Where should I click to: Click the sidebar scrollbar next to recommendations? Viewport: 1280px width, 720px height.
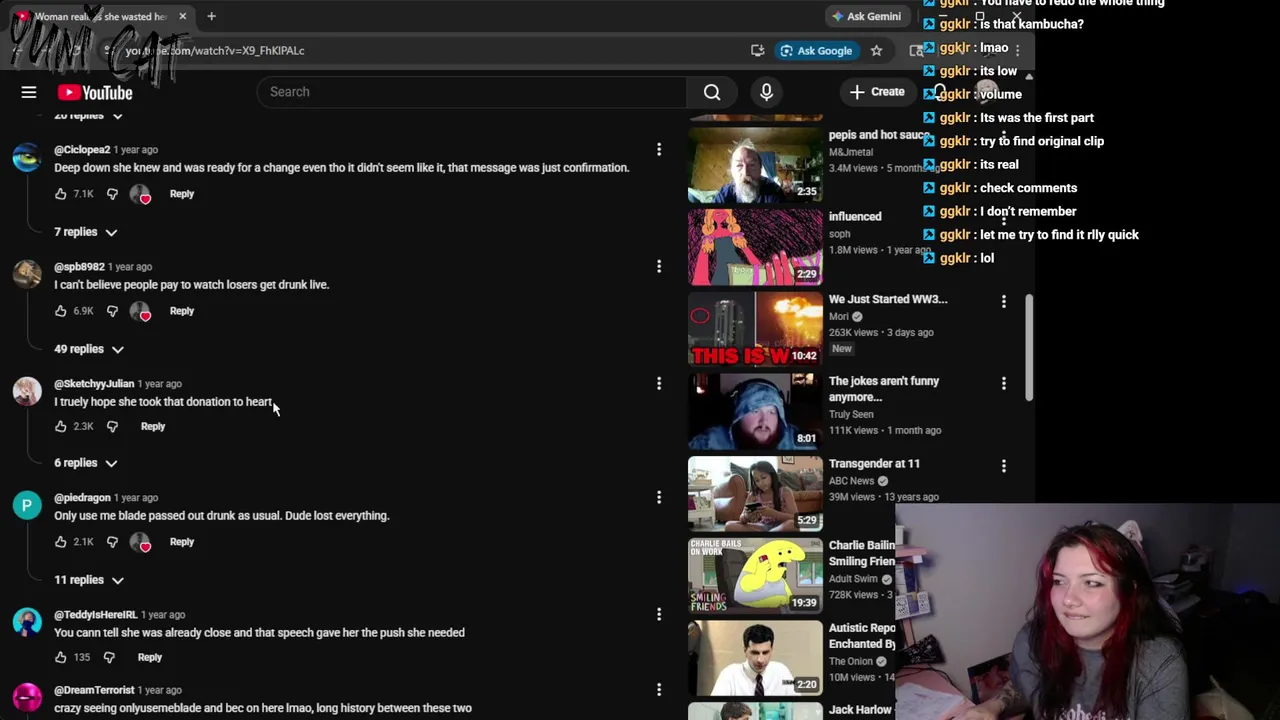(x=1028, y=348)
